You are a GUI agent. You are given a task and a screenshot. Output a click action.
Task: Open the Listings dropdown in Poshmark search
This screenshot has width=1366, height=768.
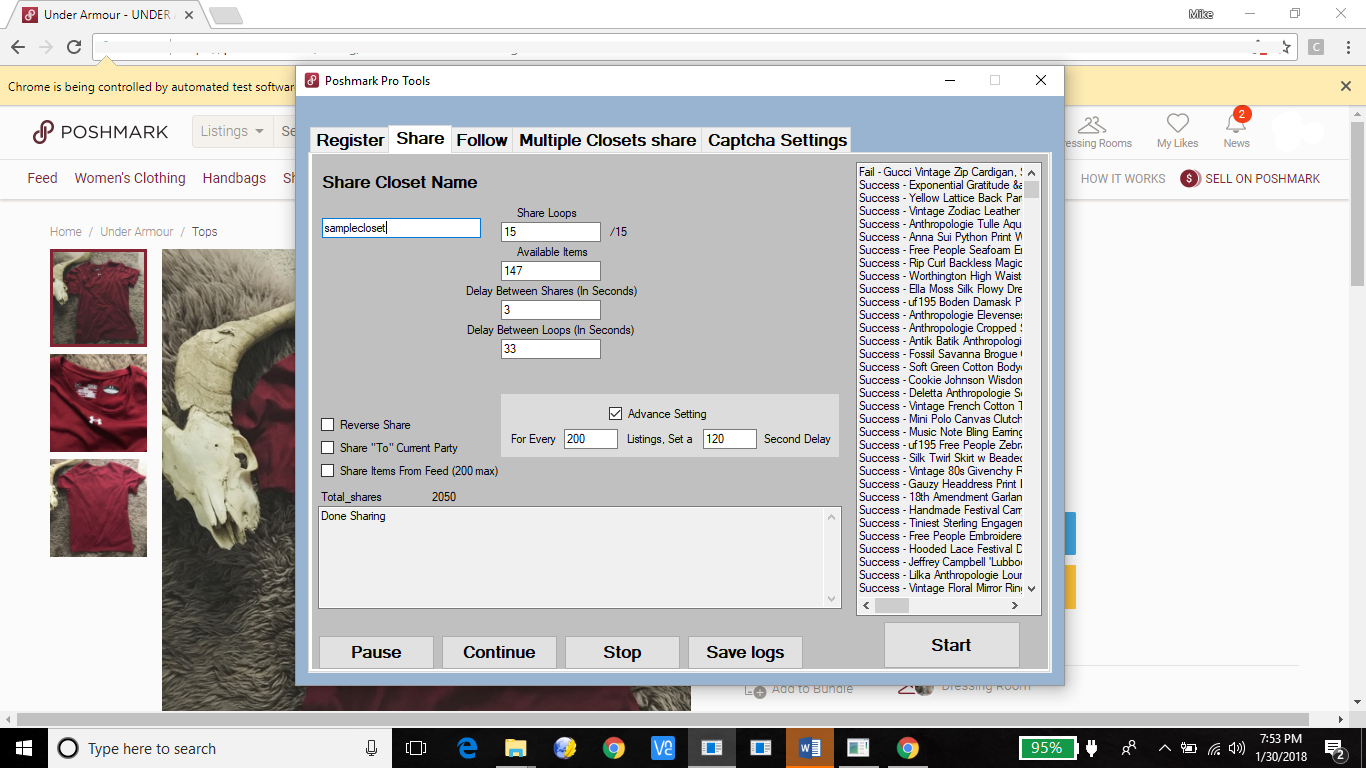tap(232, 131)
